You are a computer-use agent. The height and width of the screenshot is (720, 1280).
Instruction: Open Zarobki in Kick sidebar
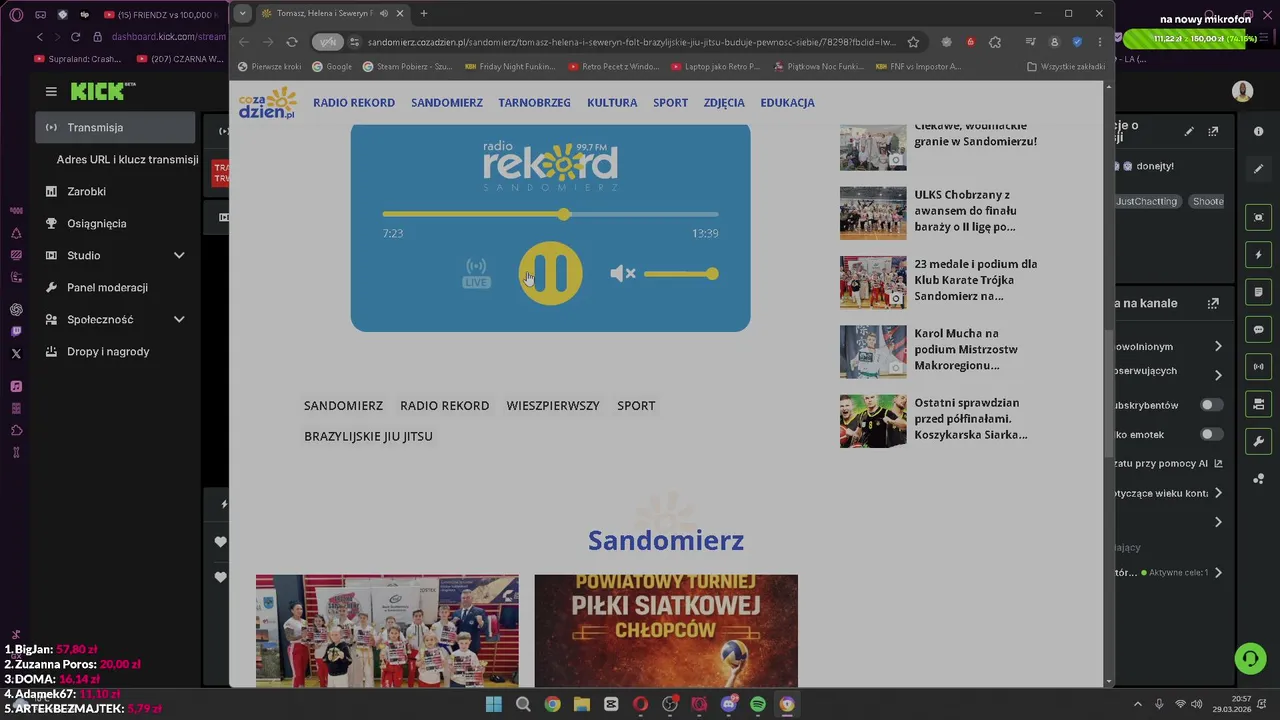tap(86, 191)
